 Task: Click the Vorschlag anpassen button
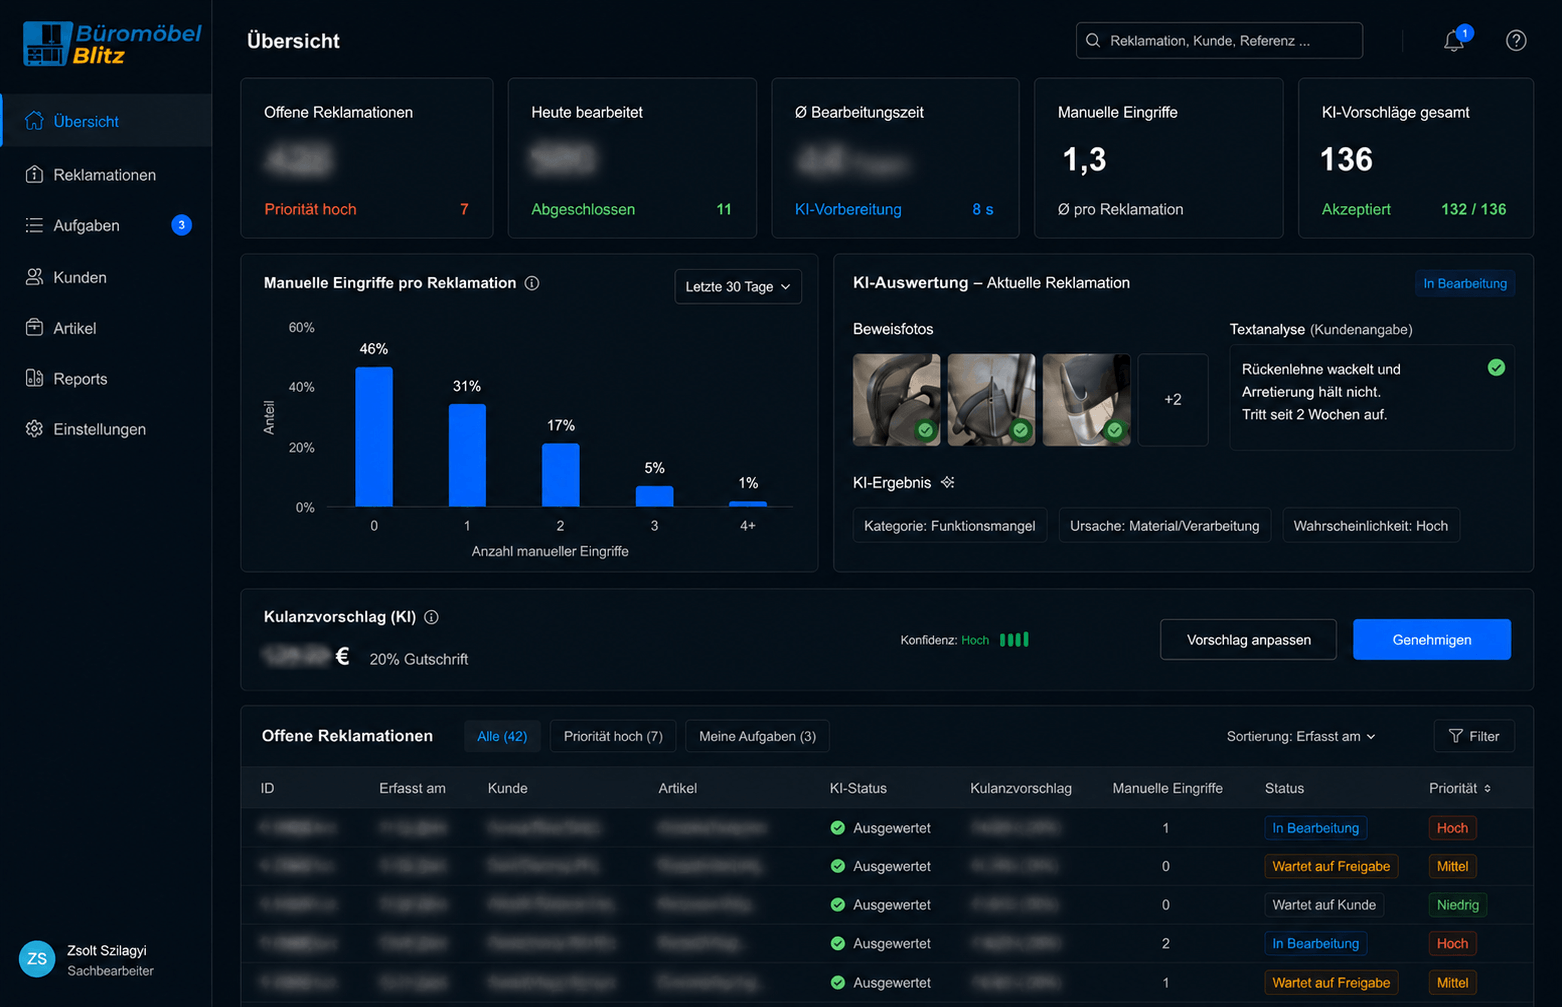[1248, 640]
